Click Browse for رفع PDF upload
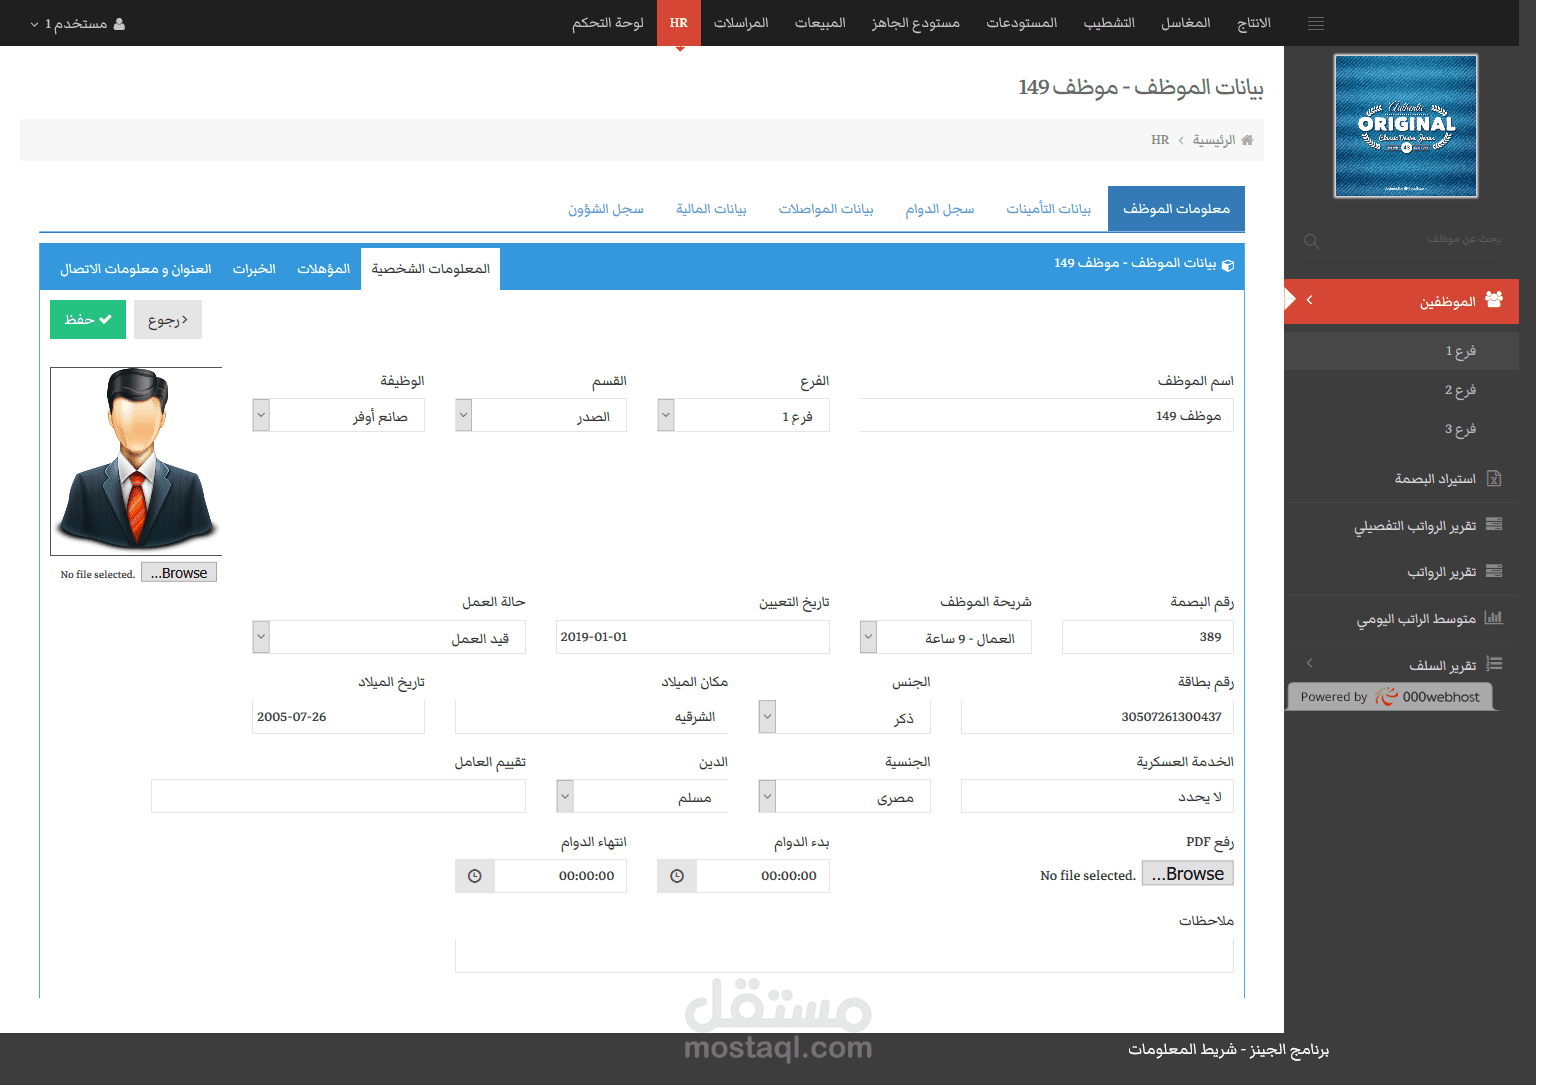 [1188, 874]
